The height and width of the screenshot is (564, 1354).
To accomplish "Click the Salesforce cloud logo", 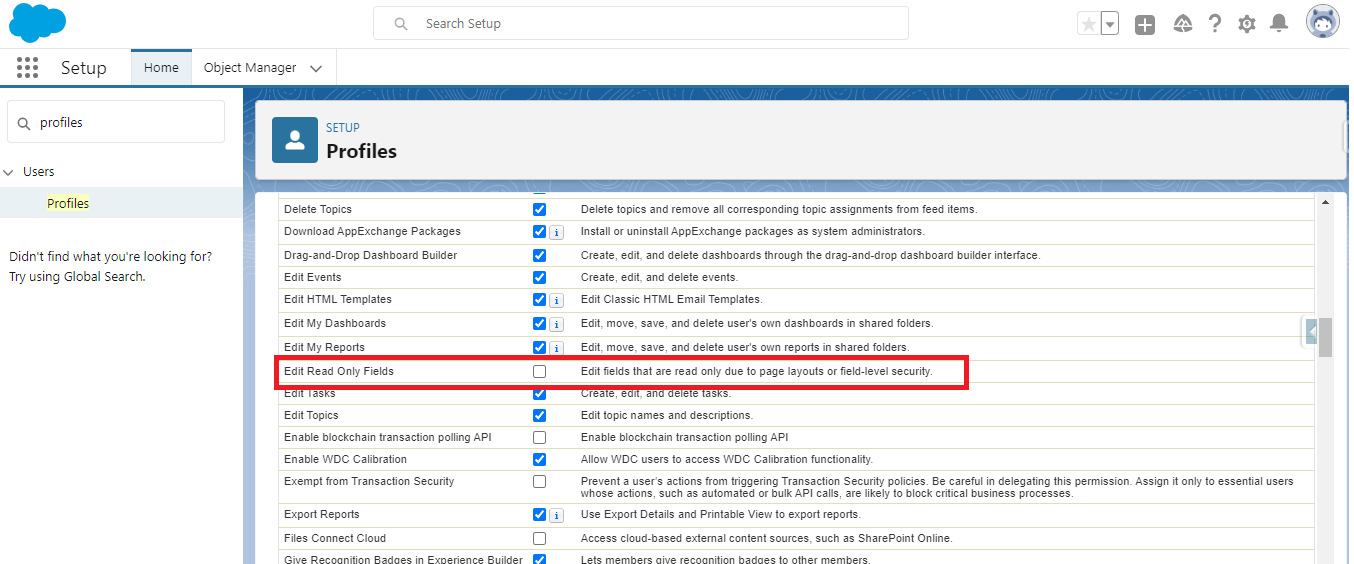I will coord(37,22).
